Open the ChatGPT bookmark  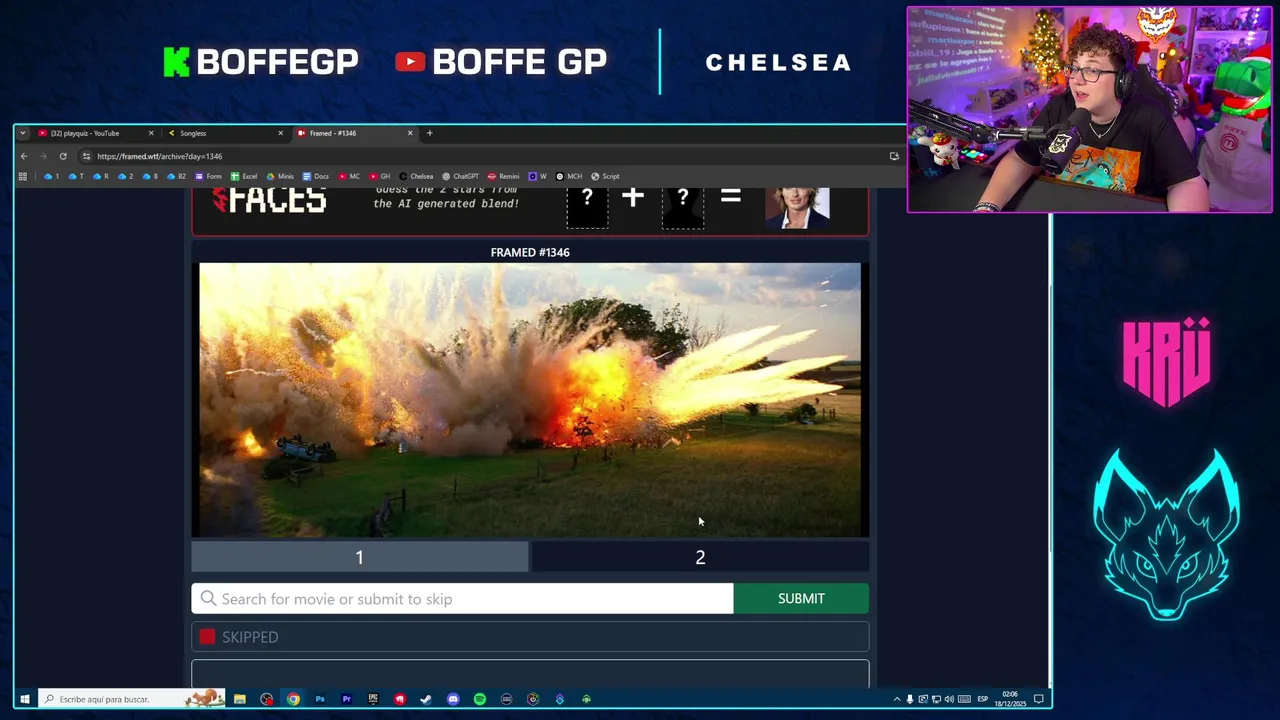tap(461, 176)
